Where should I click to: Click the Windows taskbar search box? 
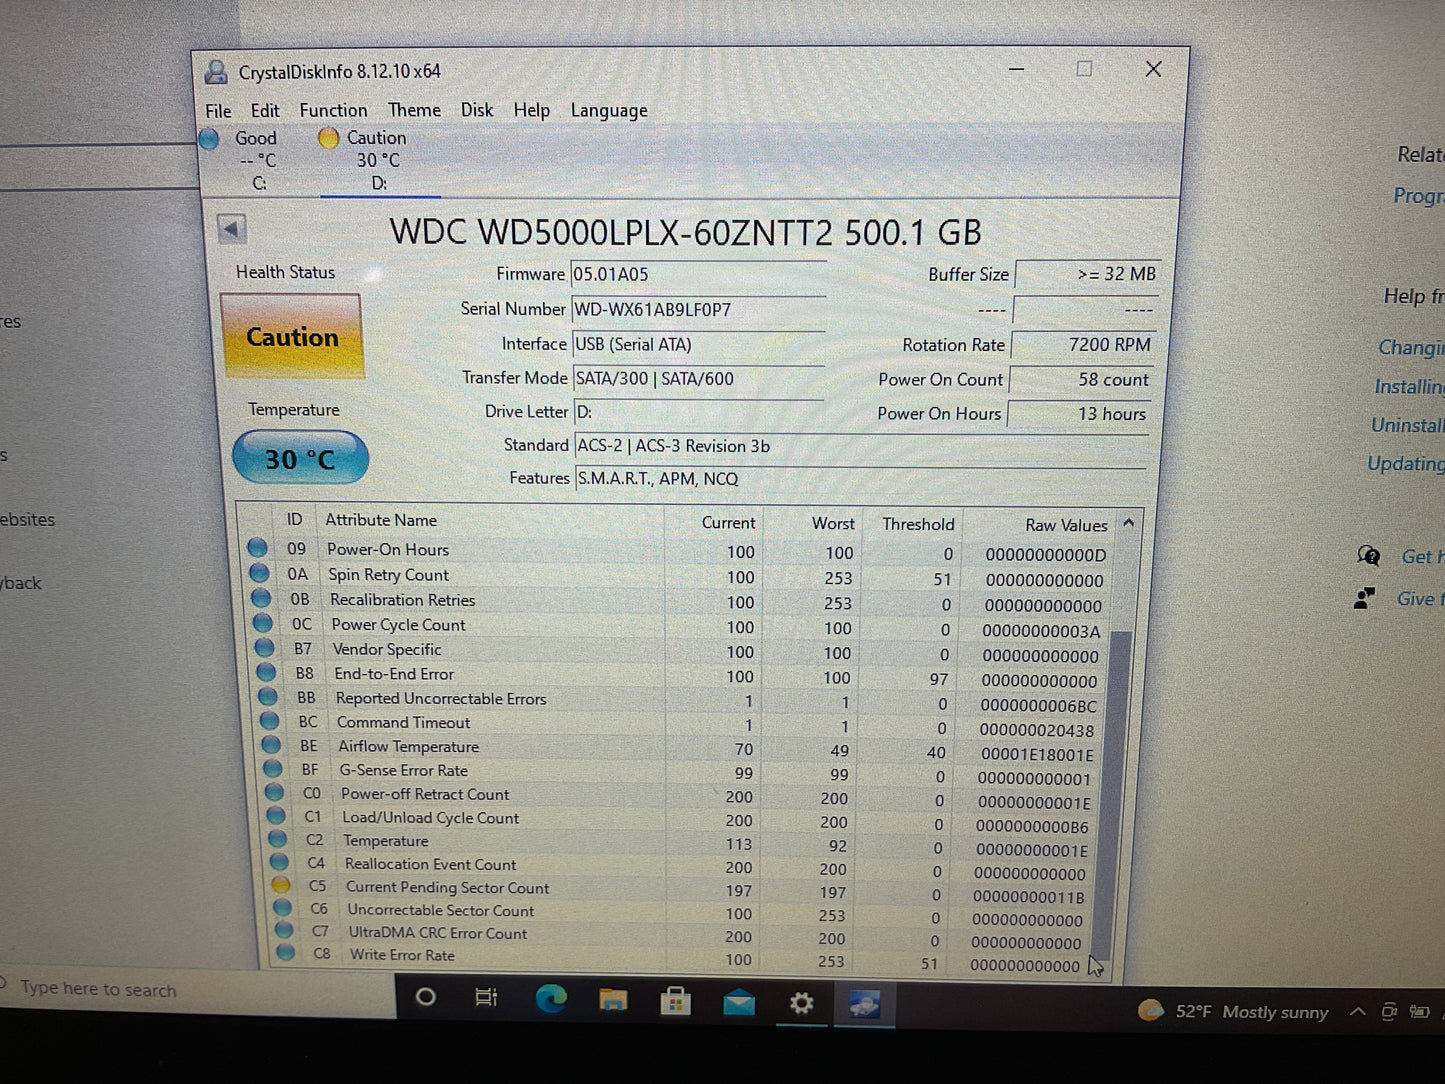197,990
